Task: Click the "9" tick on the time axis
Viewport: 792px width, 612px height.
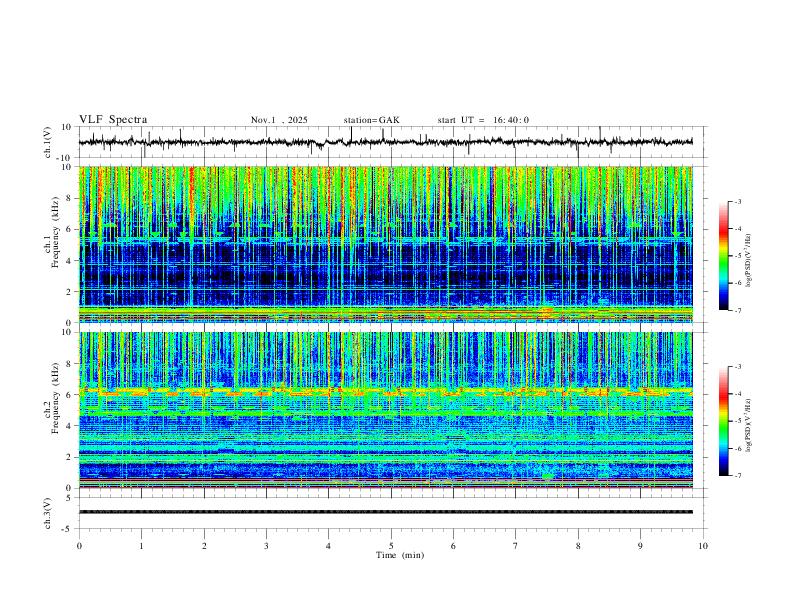Action: (640, 546)
